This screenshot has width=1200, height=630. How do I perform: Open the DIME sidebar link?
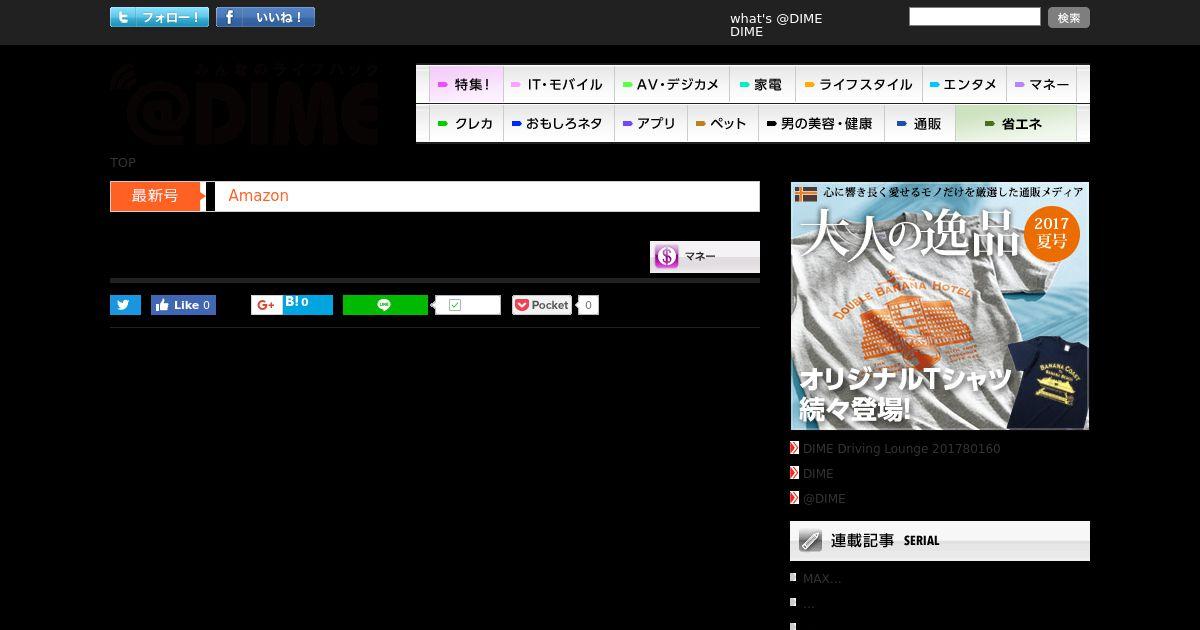(x=818, y=474)
